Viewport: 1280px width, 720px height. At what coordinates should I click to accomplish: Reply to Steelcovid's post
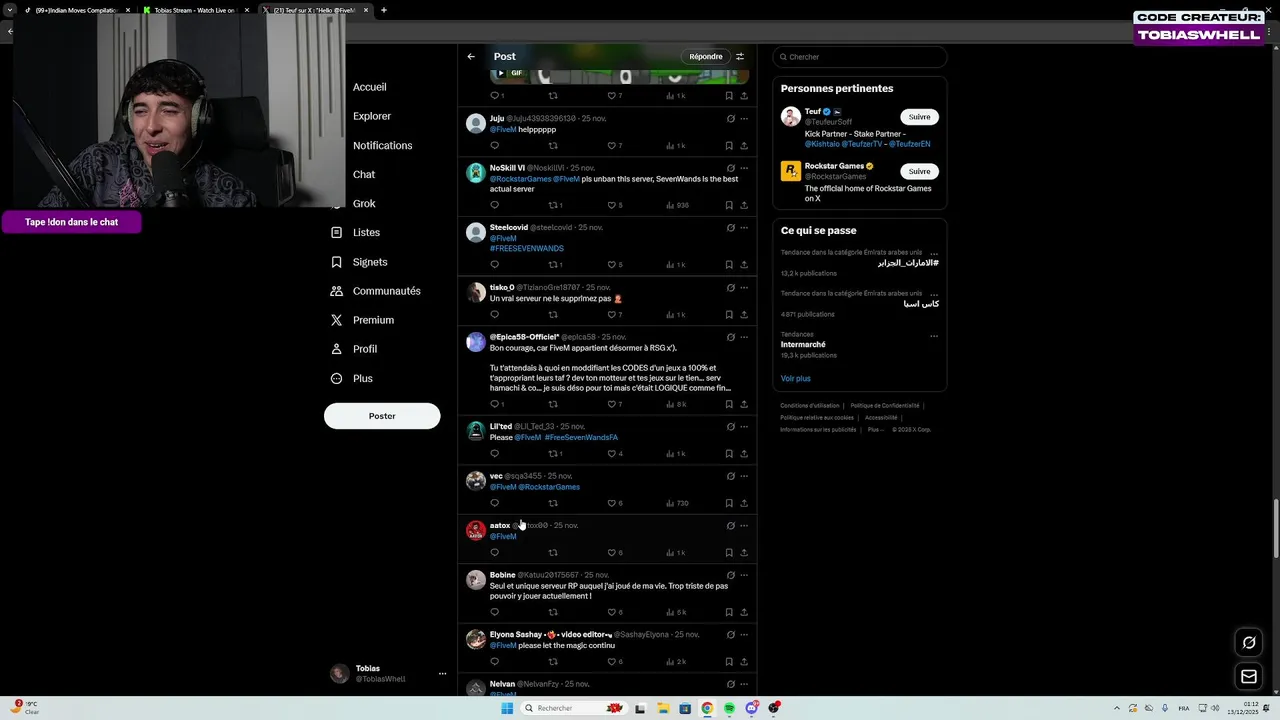tap(494, 265)
